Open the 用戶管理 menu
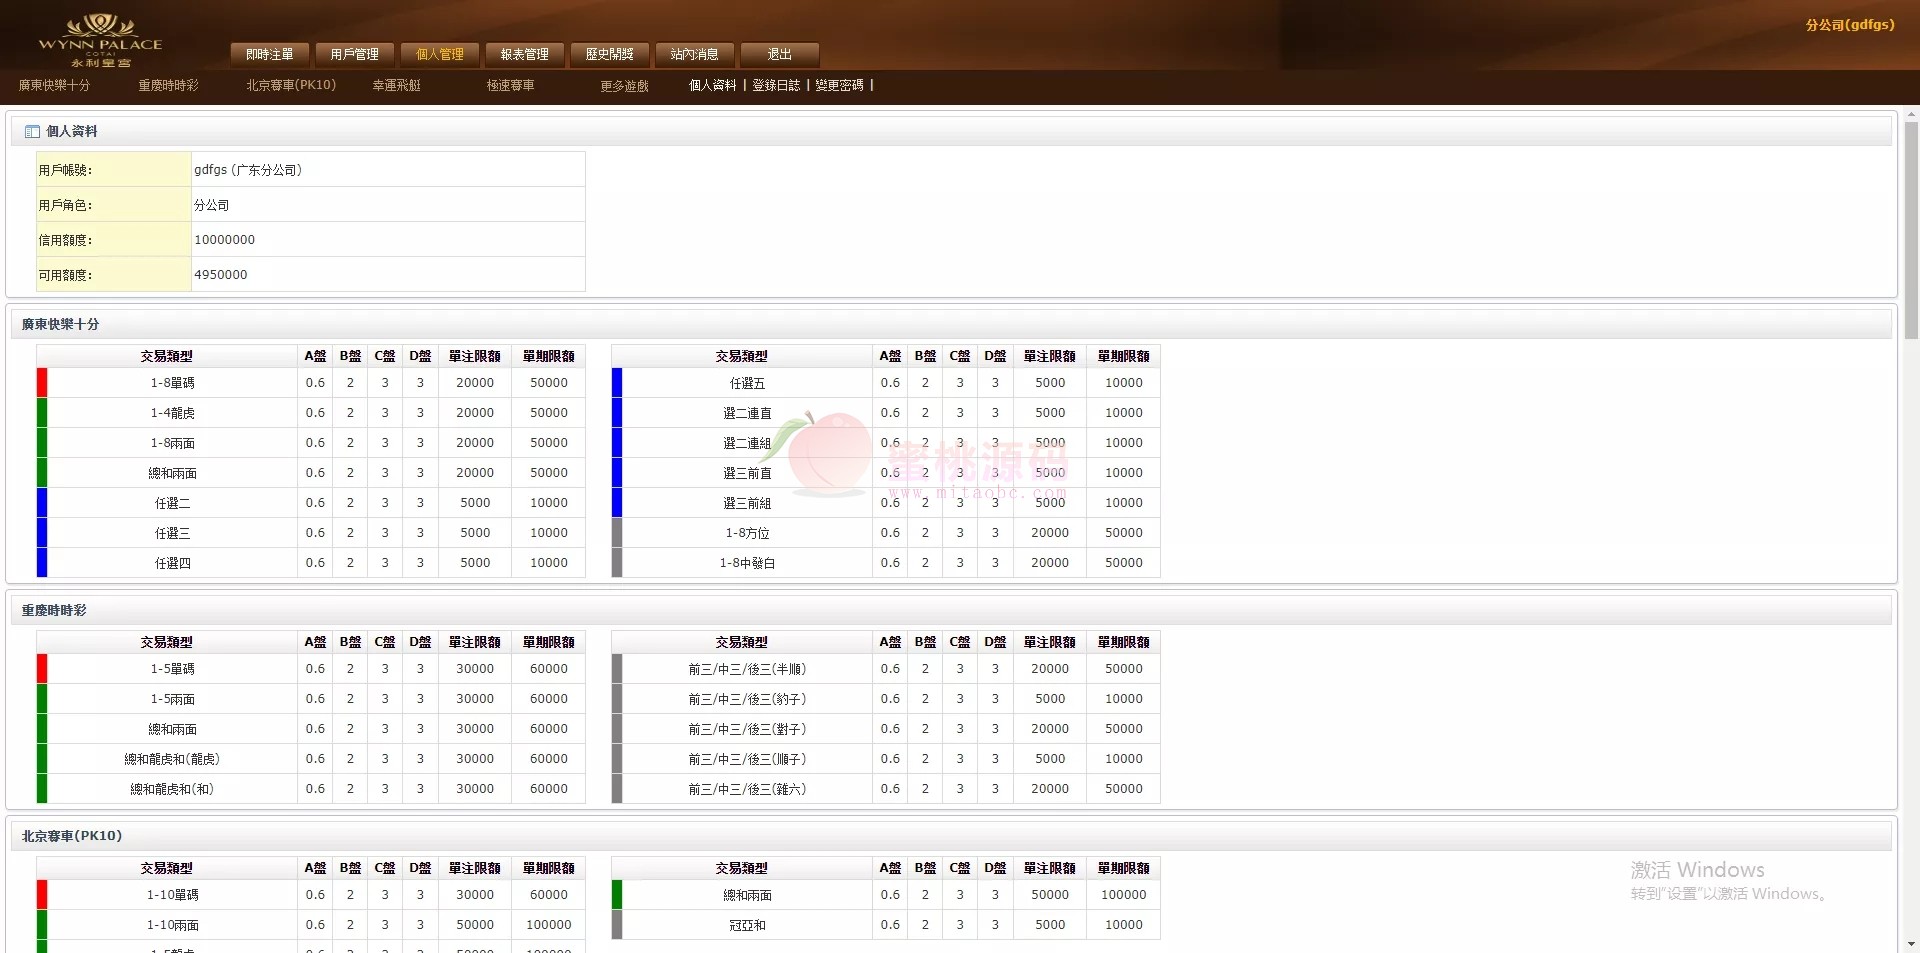Viewport: 1920px width, 953px height. point(355,54)
